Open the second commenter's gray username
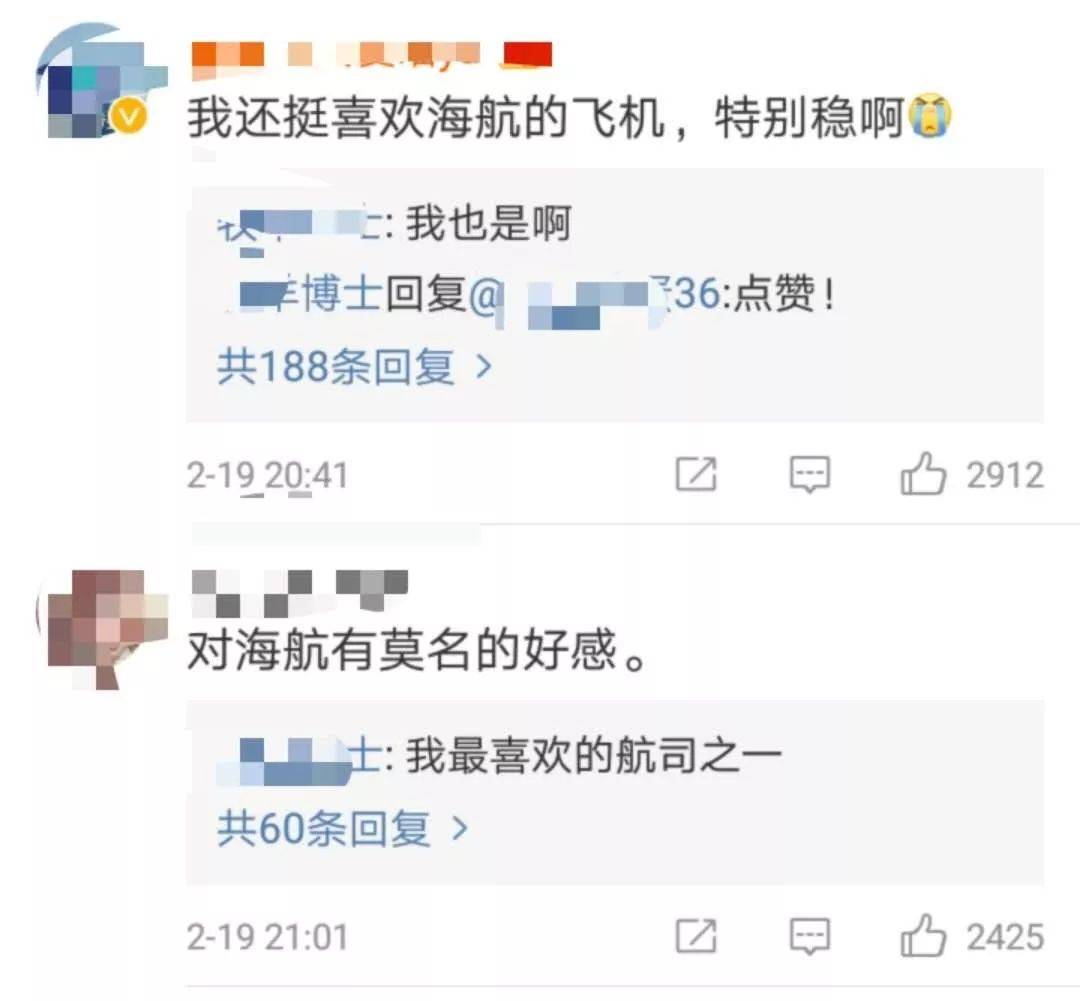The width and height of the screenshot is (1080, 1001). [300, 592]
